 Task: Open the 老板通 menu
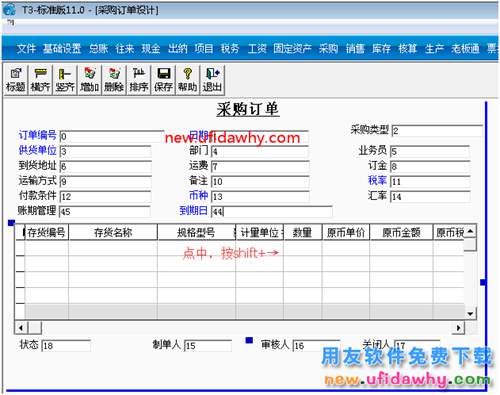click(465, 49)
